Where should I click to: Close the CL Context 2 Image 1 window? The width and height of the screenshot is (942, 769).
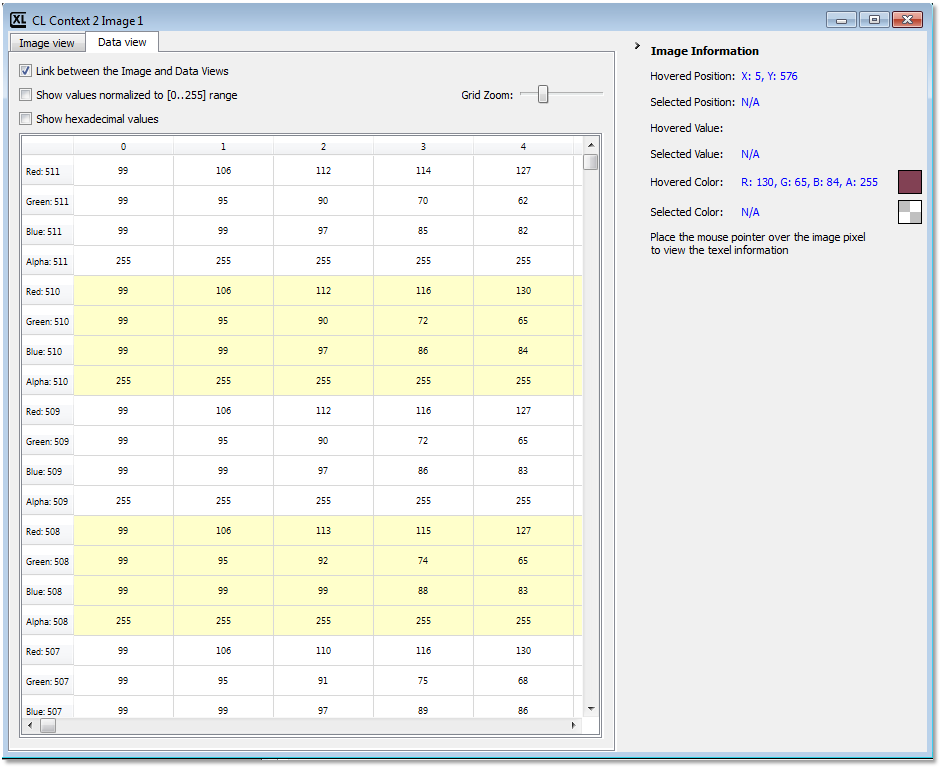[907, 20]
